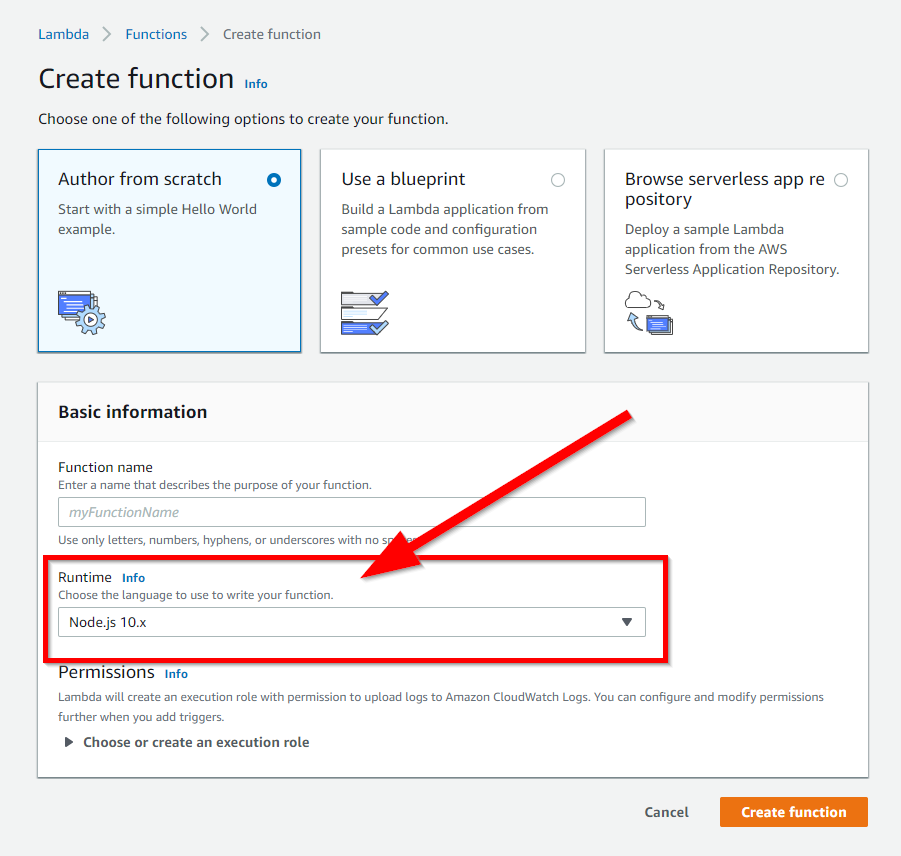Select the Author from scratch radio button
Screen dimensions: 901x856
coord(274,180)
